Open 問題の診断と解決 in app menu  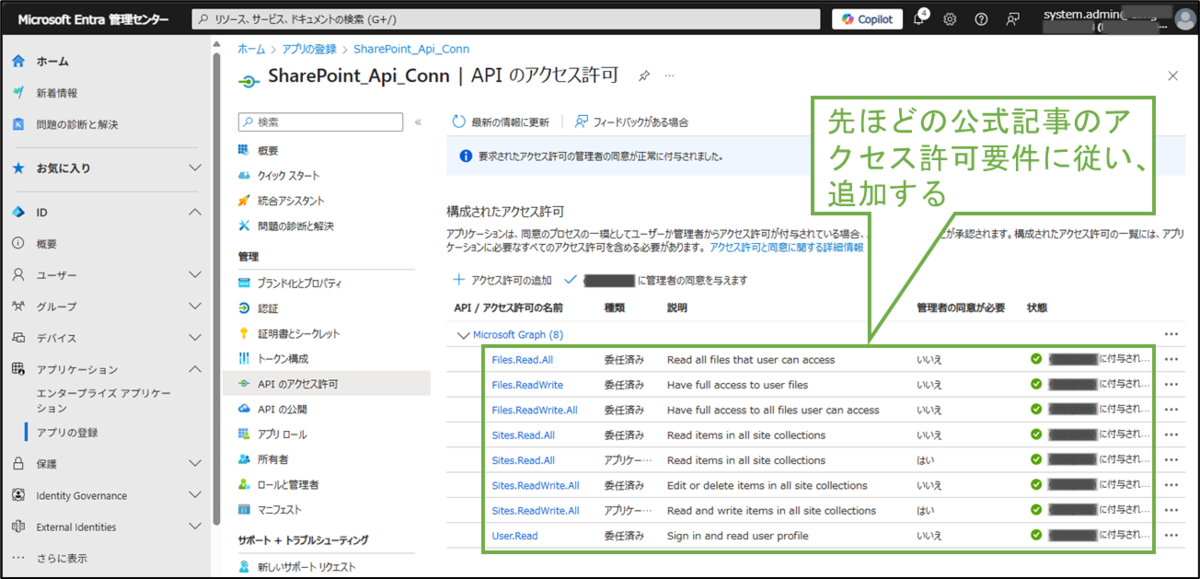tap(295, 226)
